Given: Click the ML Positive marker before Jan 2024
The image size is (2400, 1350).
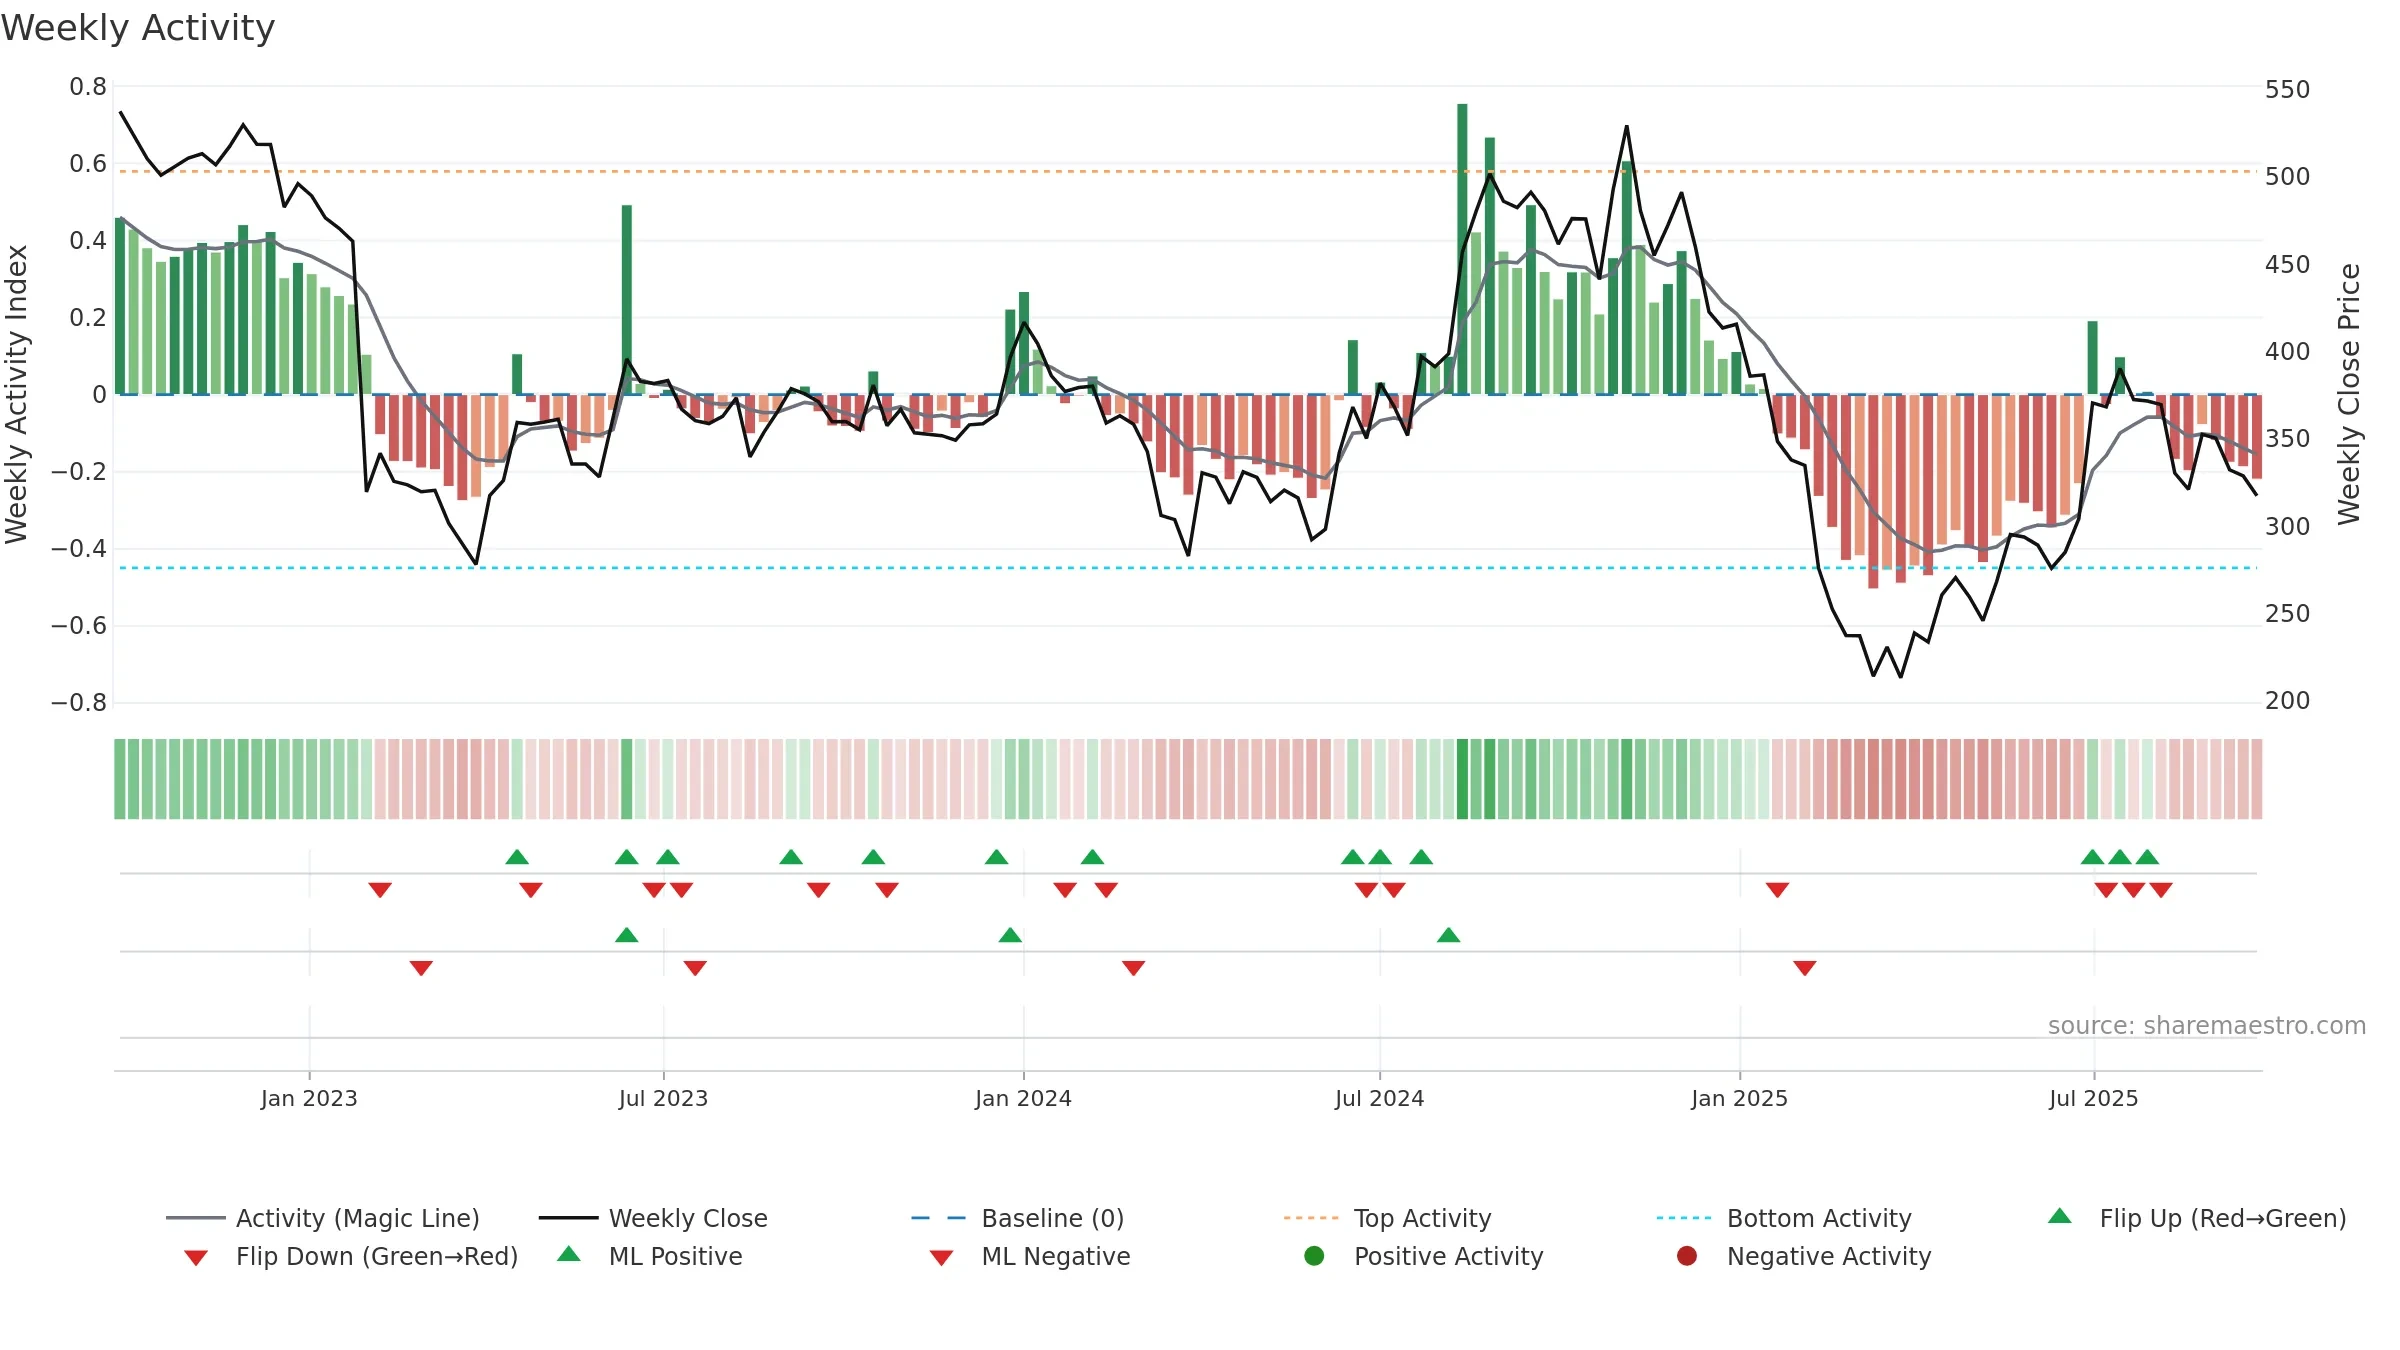Looking at the screenshot, I should coord(1010,935).
